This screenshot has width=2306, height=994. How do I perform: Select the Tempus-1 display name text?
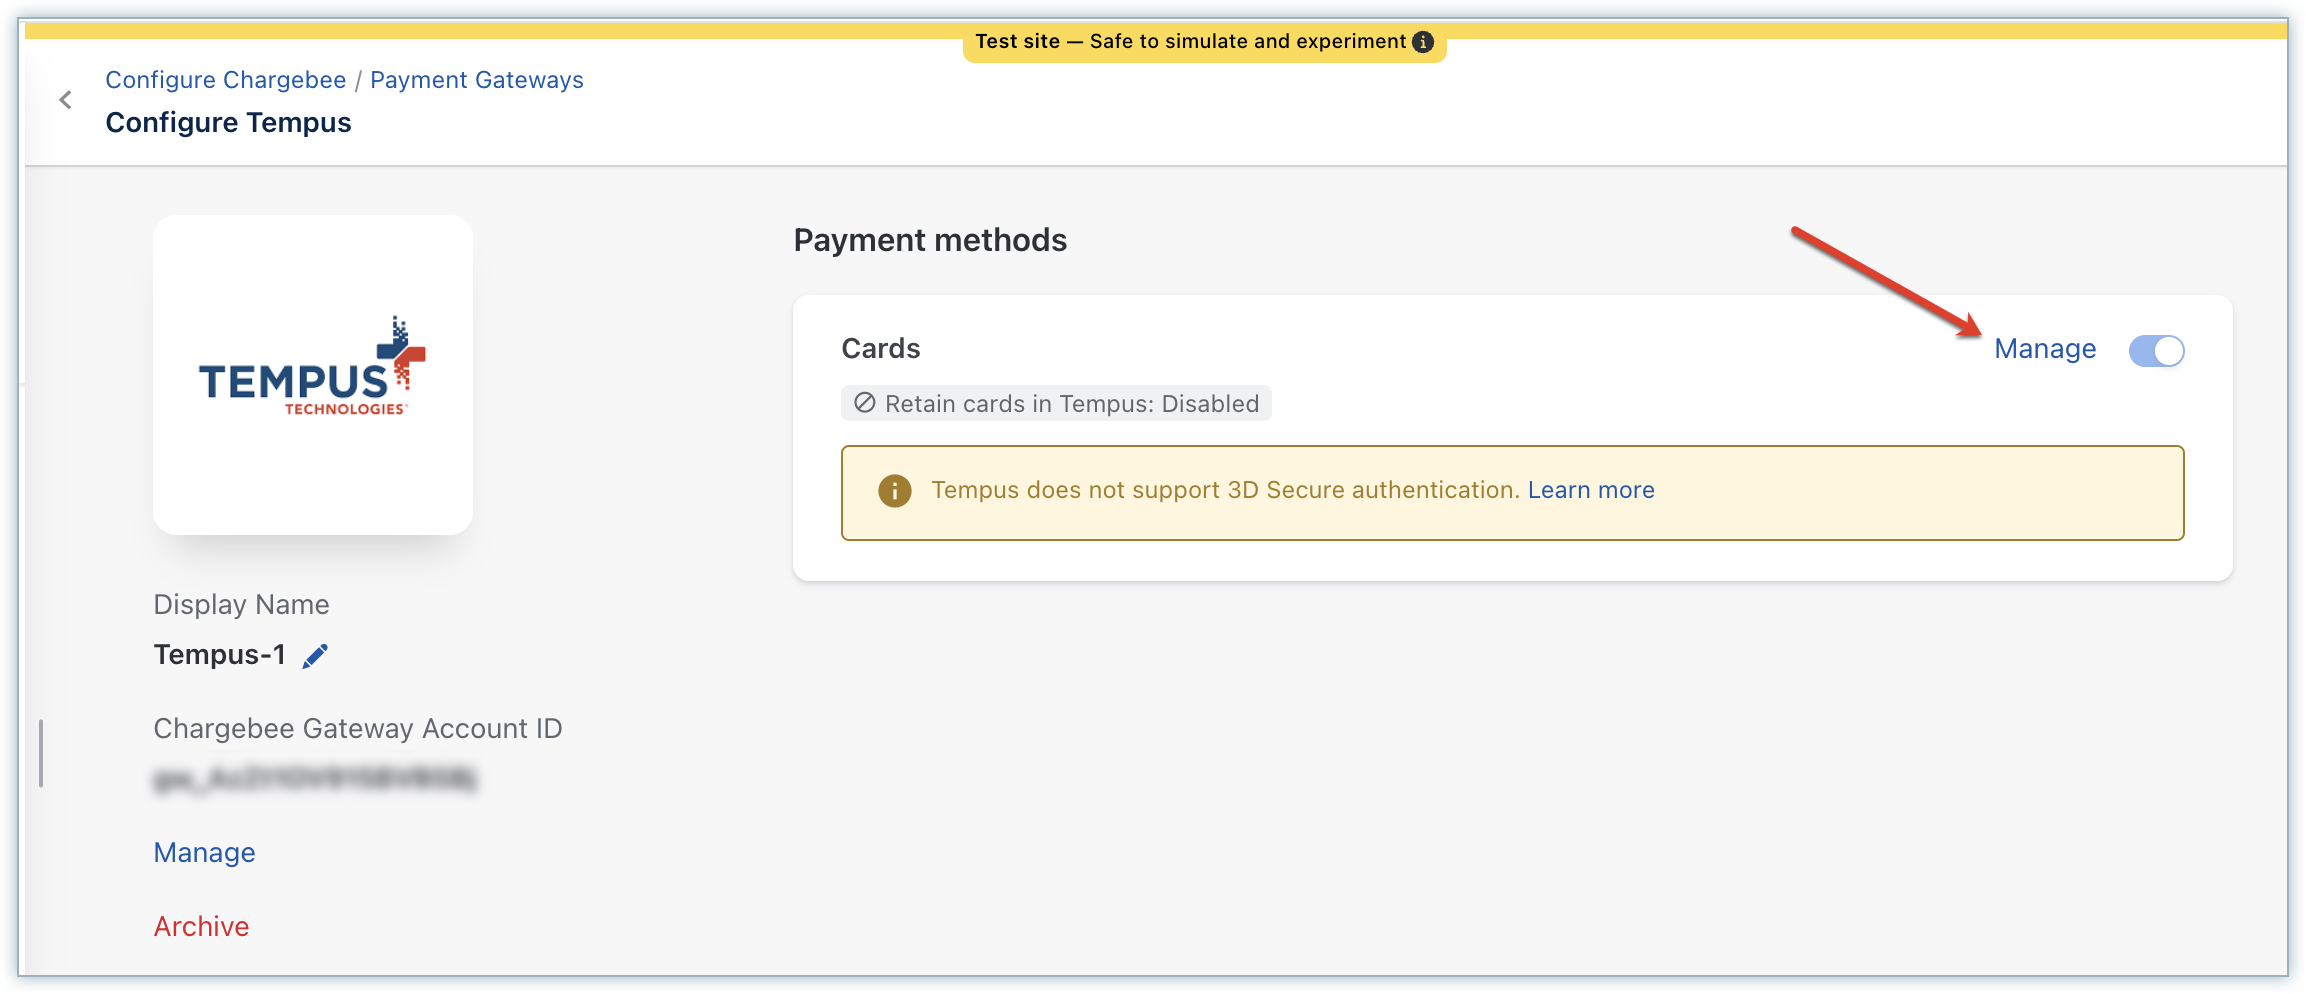219,655
